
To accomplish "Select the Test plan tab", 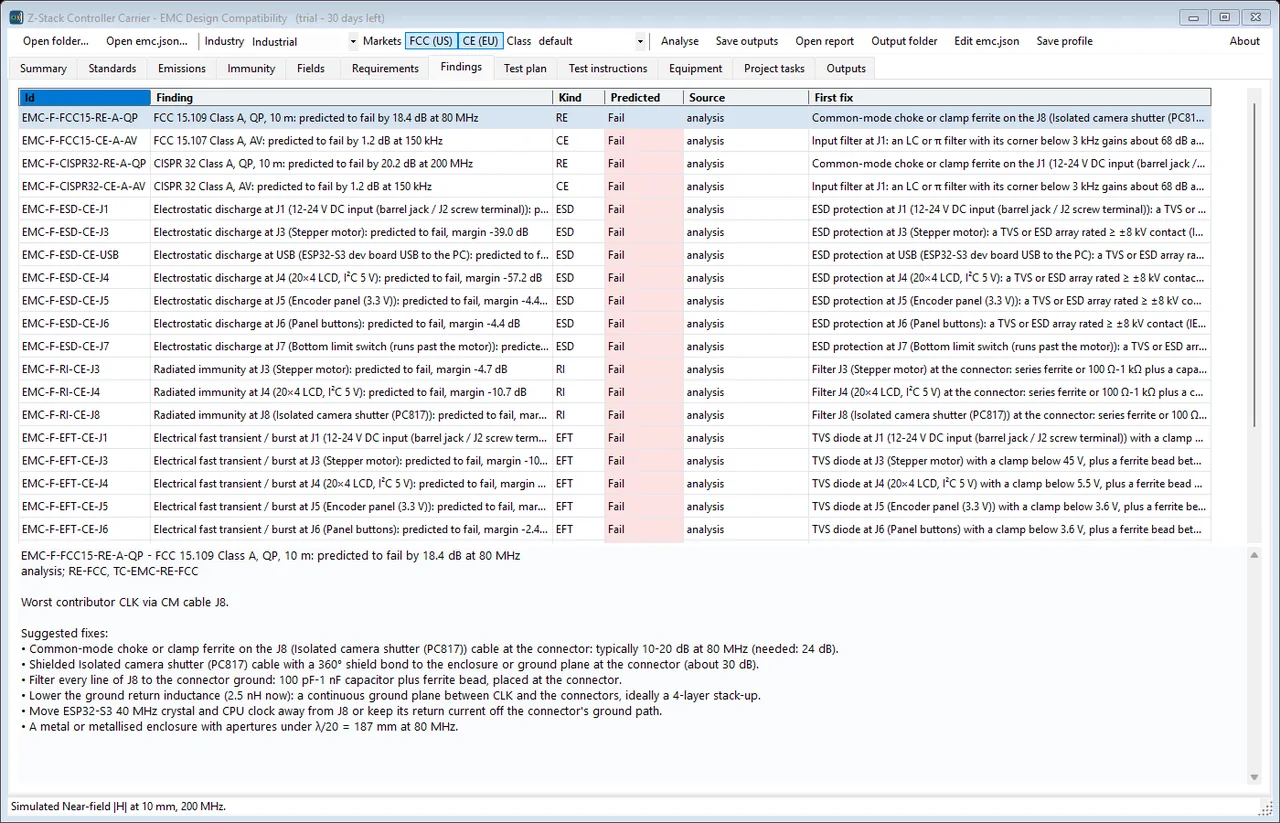I will tap(525, 68).
